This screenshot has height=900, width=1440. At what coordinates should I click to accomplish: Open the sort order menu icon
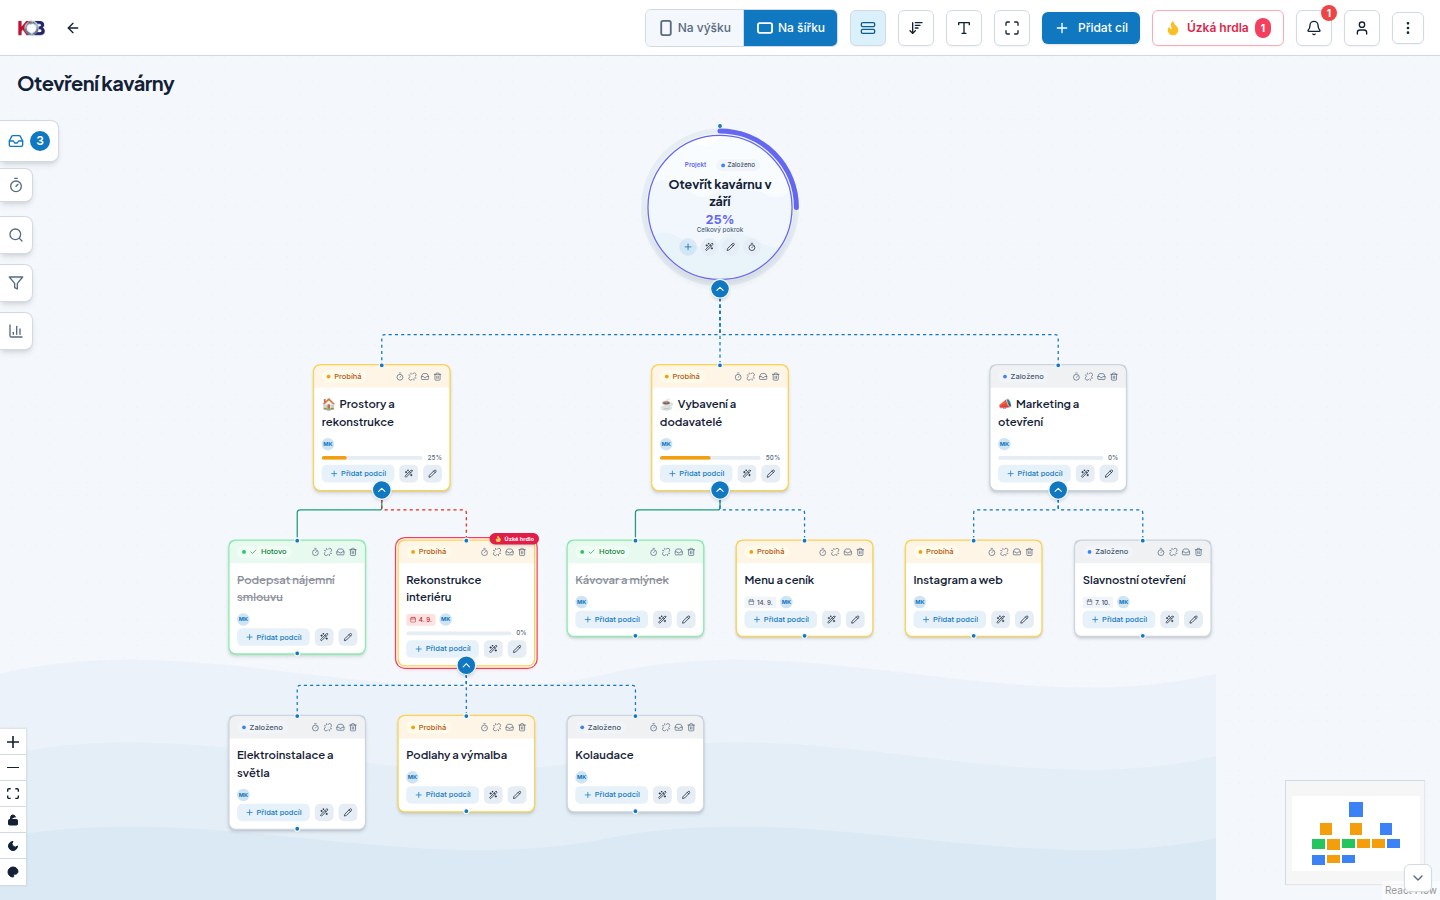tap(916, 28)
